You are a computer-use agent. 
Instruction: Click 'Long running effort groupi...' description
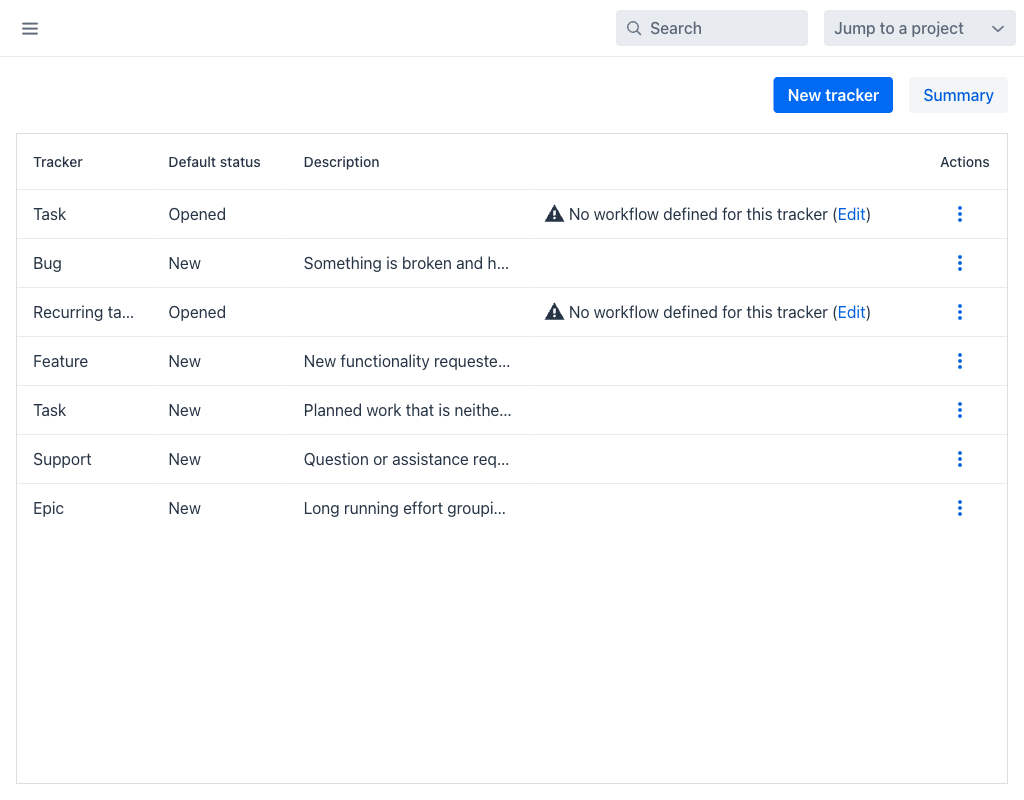click(x=404, y=508)
